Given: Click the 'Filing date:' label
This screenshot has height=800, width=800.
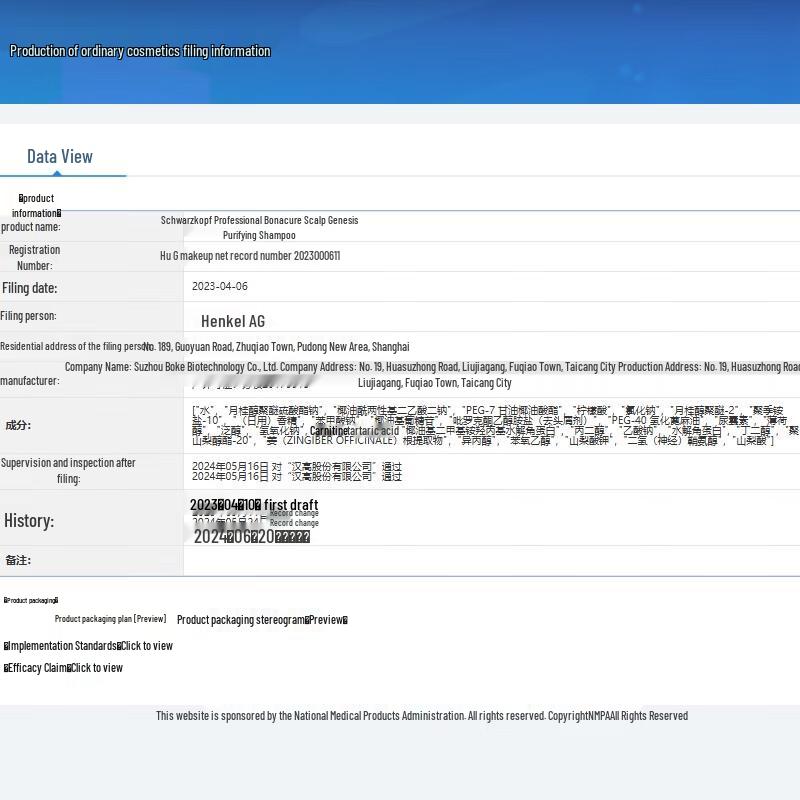Looking at the screenshot, I should 30,288.
